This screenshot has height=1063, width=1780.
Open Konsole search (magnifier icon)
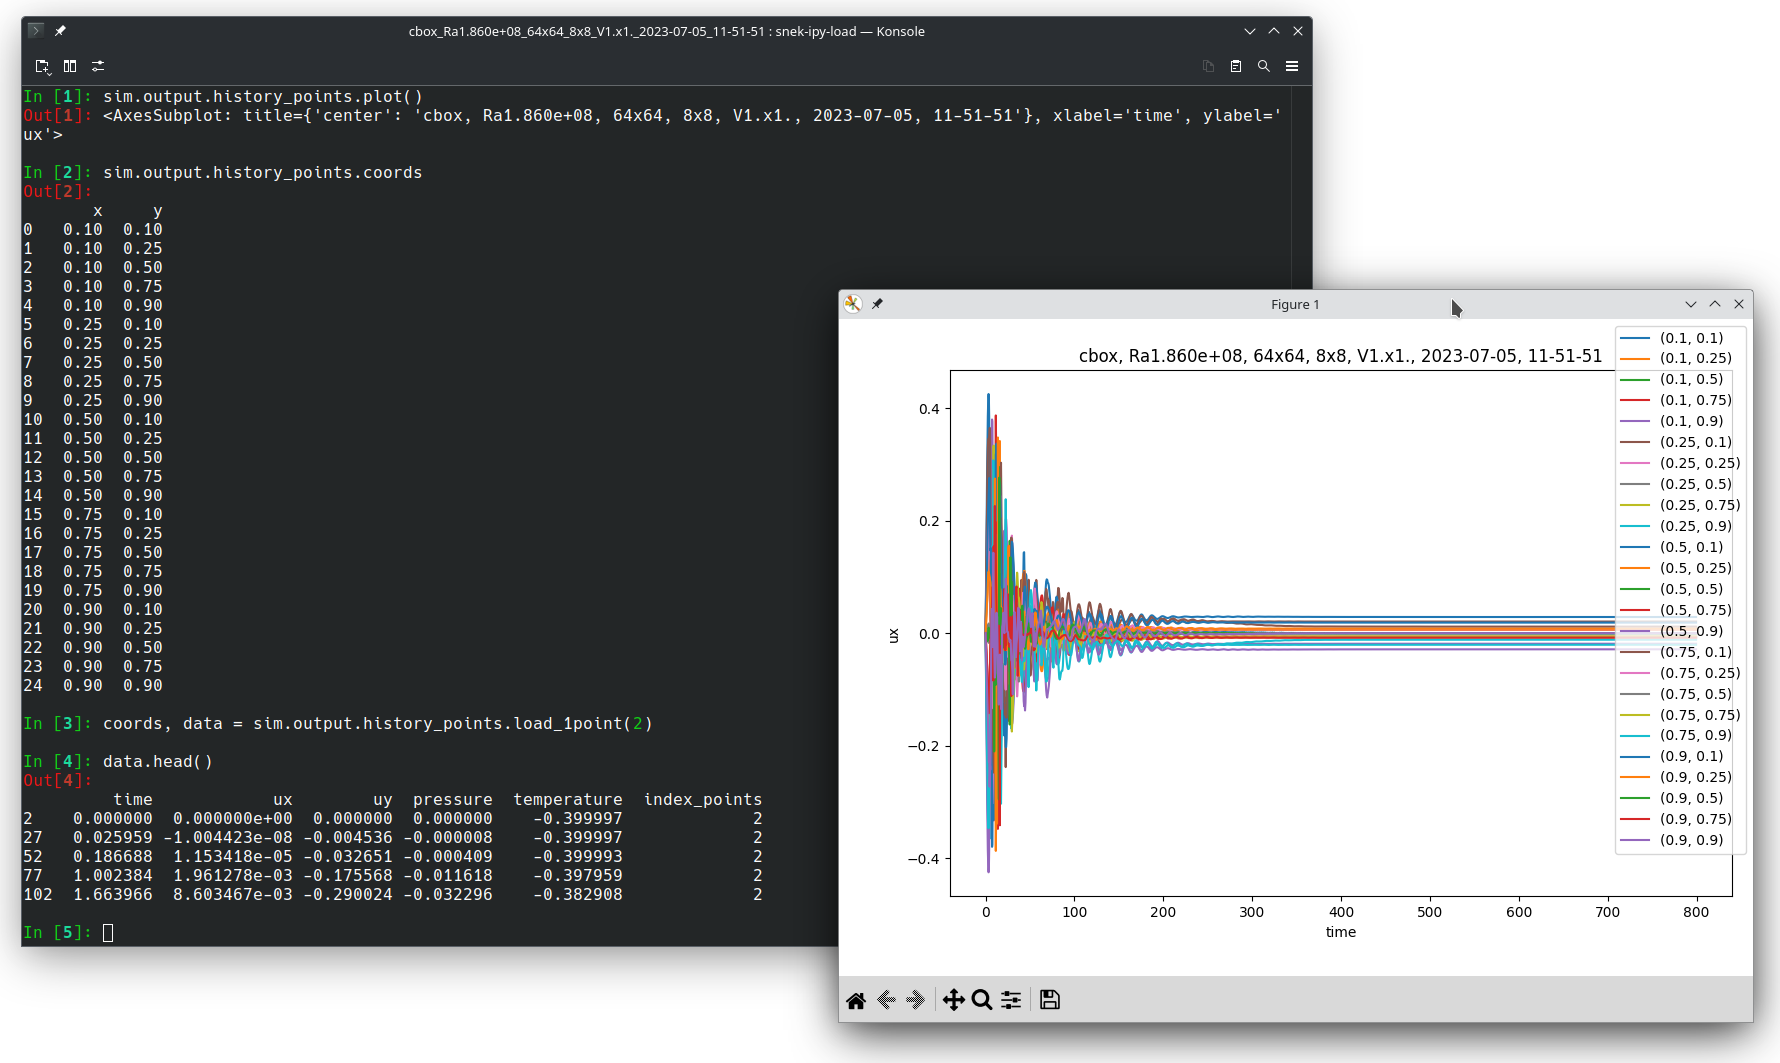1264,66
